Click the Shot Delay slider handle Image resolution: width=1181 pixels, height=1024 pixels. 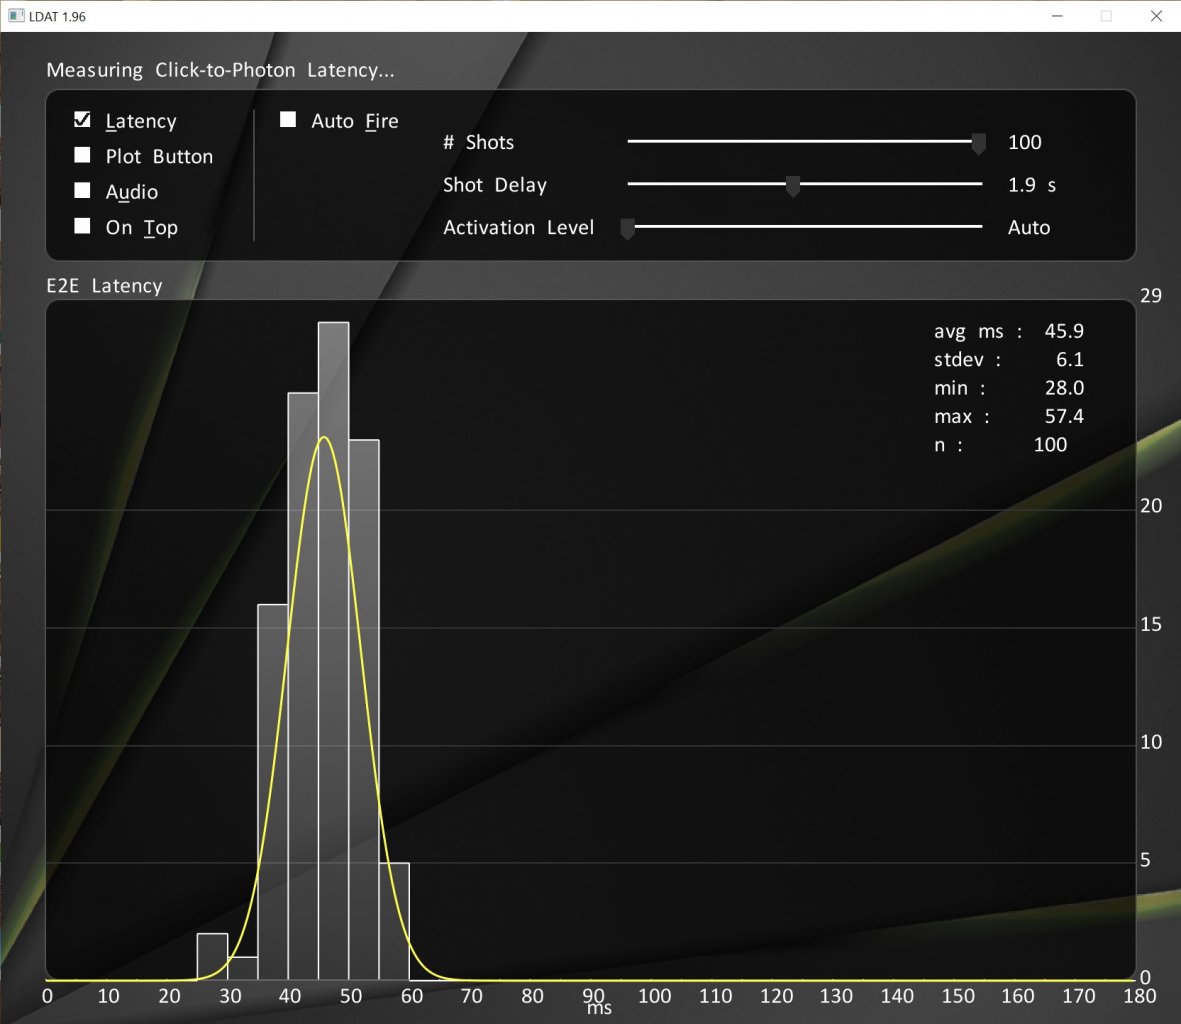(x=792, y=185)
